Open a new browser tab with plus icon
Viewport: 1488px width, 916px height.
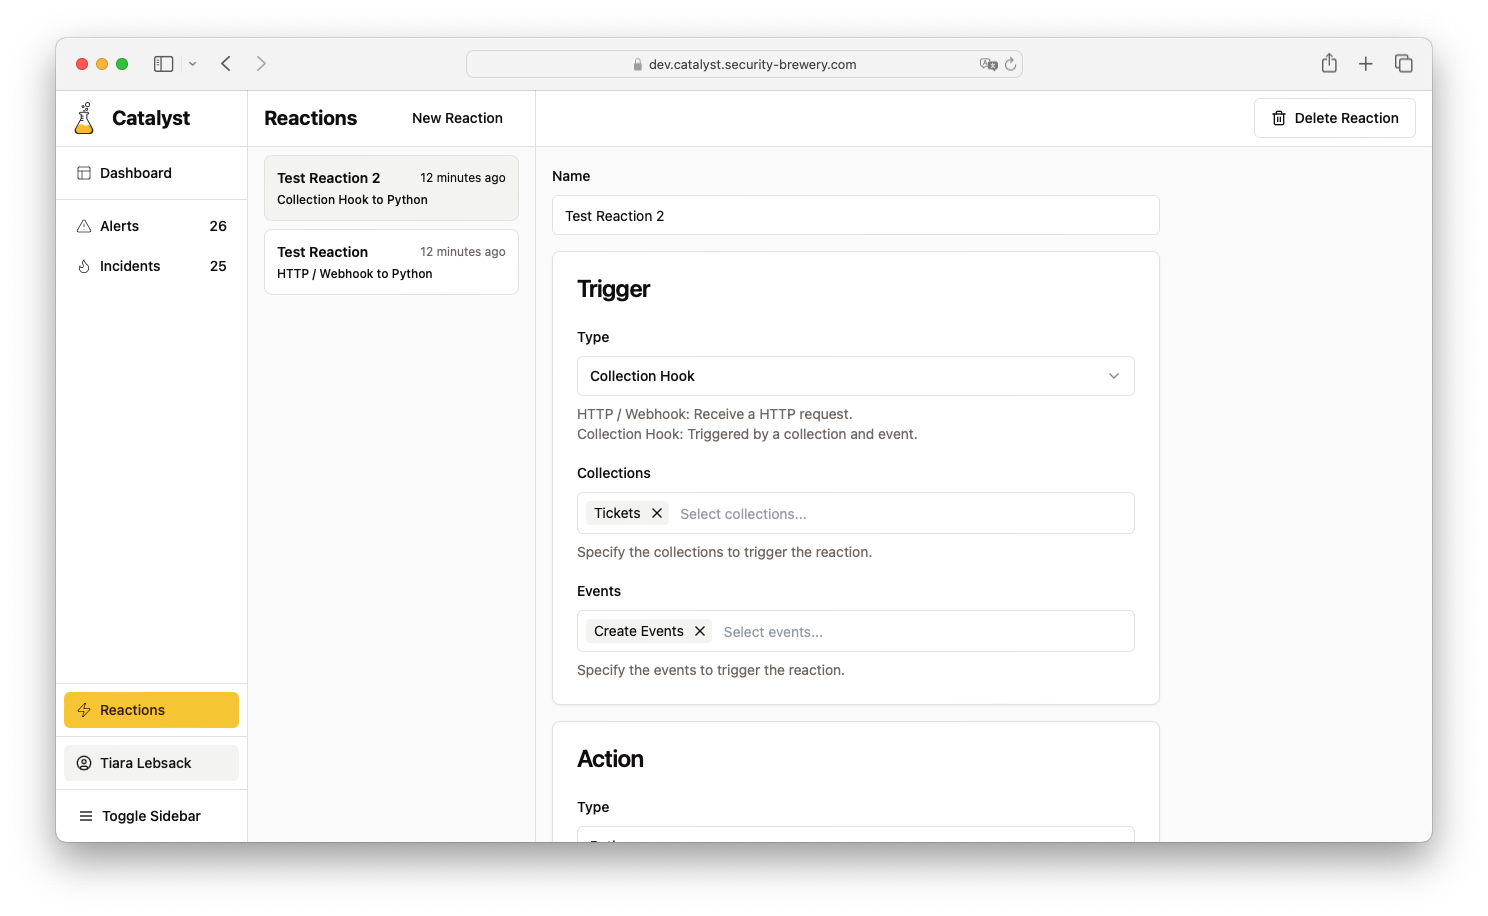pos(1366,64)
